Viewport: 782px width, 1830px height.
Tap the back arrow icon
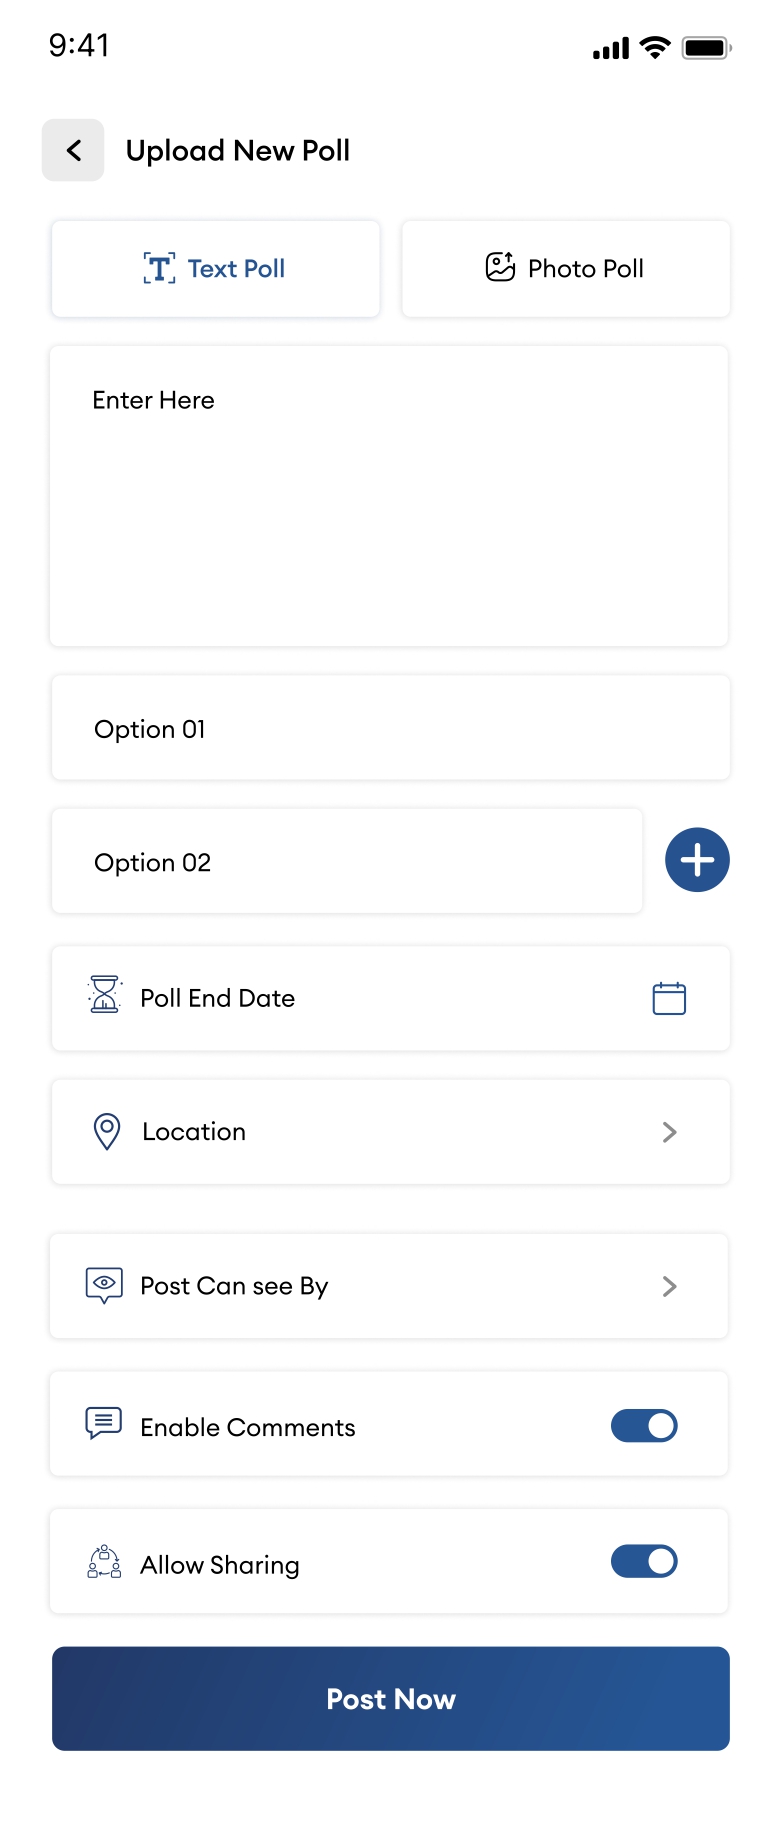(73, 150)
